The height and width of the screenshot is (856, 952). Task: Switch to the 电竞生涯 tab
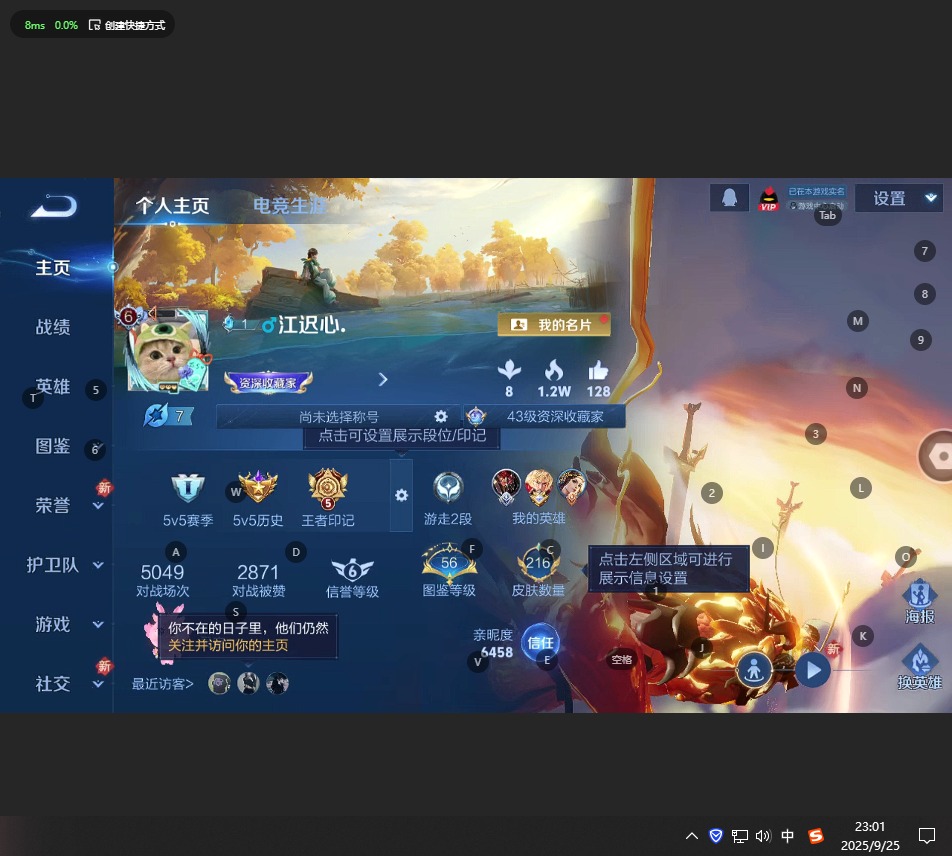(290, 206)
